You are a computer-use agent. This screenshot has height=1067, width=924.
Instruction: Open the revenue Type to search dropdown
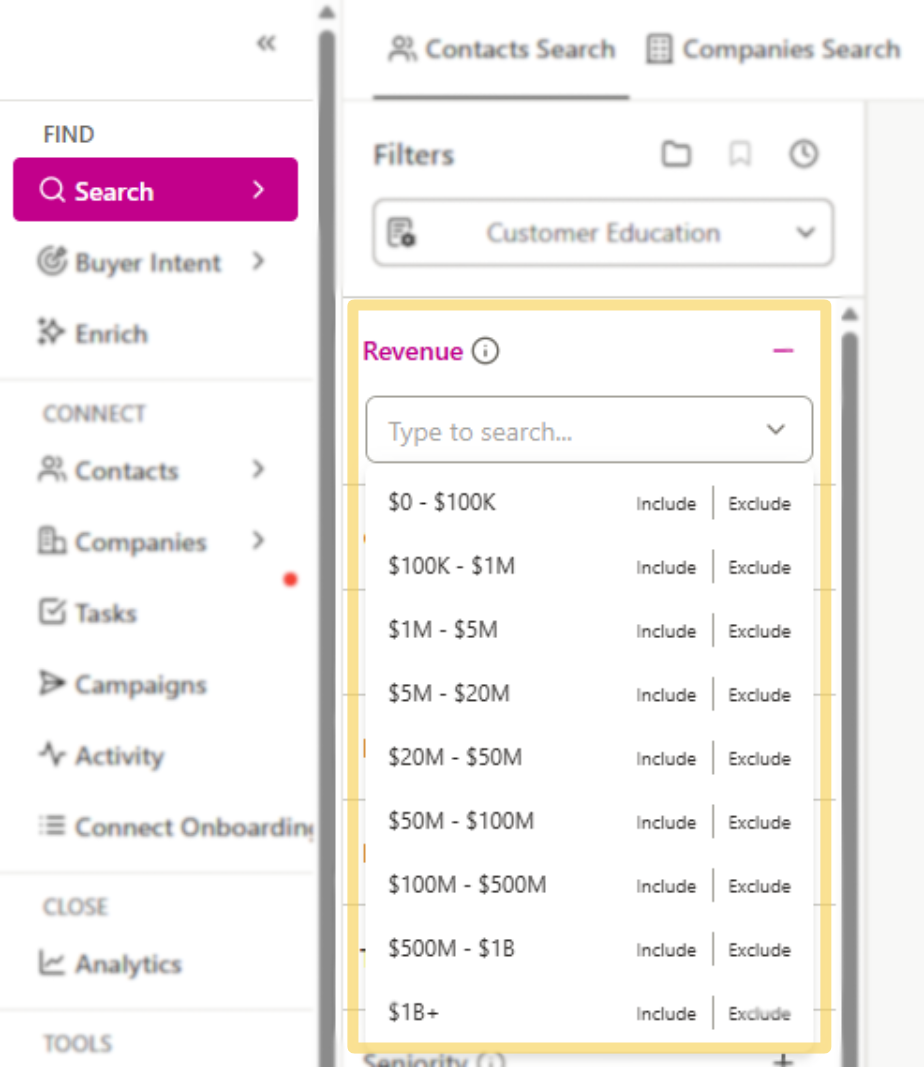(x=589, y=430)
